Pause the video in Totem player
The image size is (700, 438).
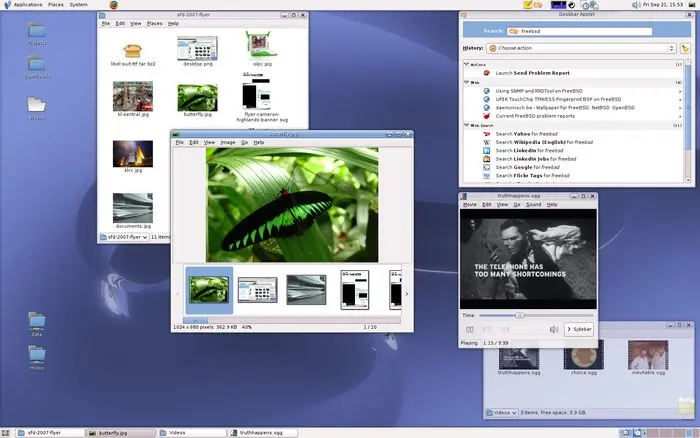tap(470, 329)
